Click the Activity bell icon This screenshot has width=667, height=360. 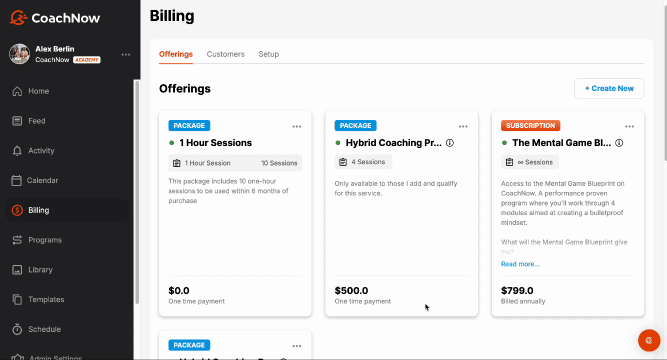pos(17,151)
